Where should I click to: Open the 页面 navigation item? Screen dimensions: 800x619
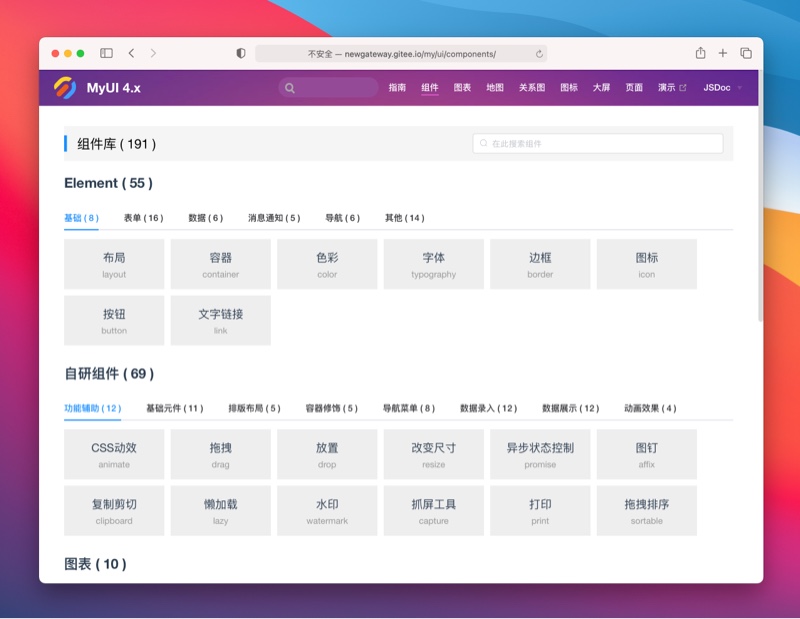pyautogui.click(x=634, y=87)
